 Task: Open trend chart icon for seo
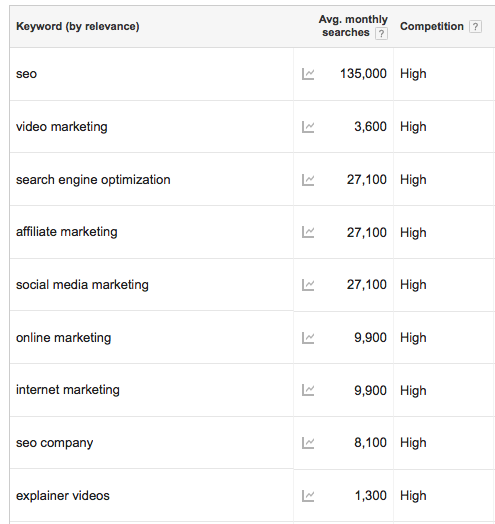pyautogui.click(x=308, y=74)
